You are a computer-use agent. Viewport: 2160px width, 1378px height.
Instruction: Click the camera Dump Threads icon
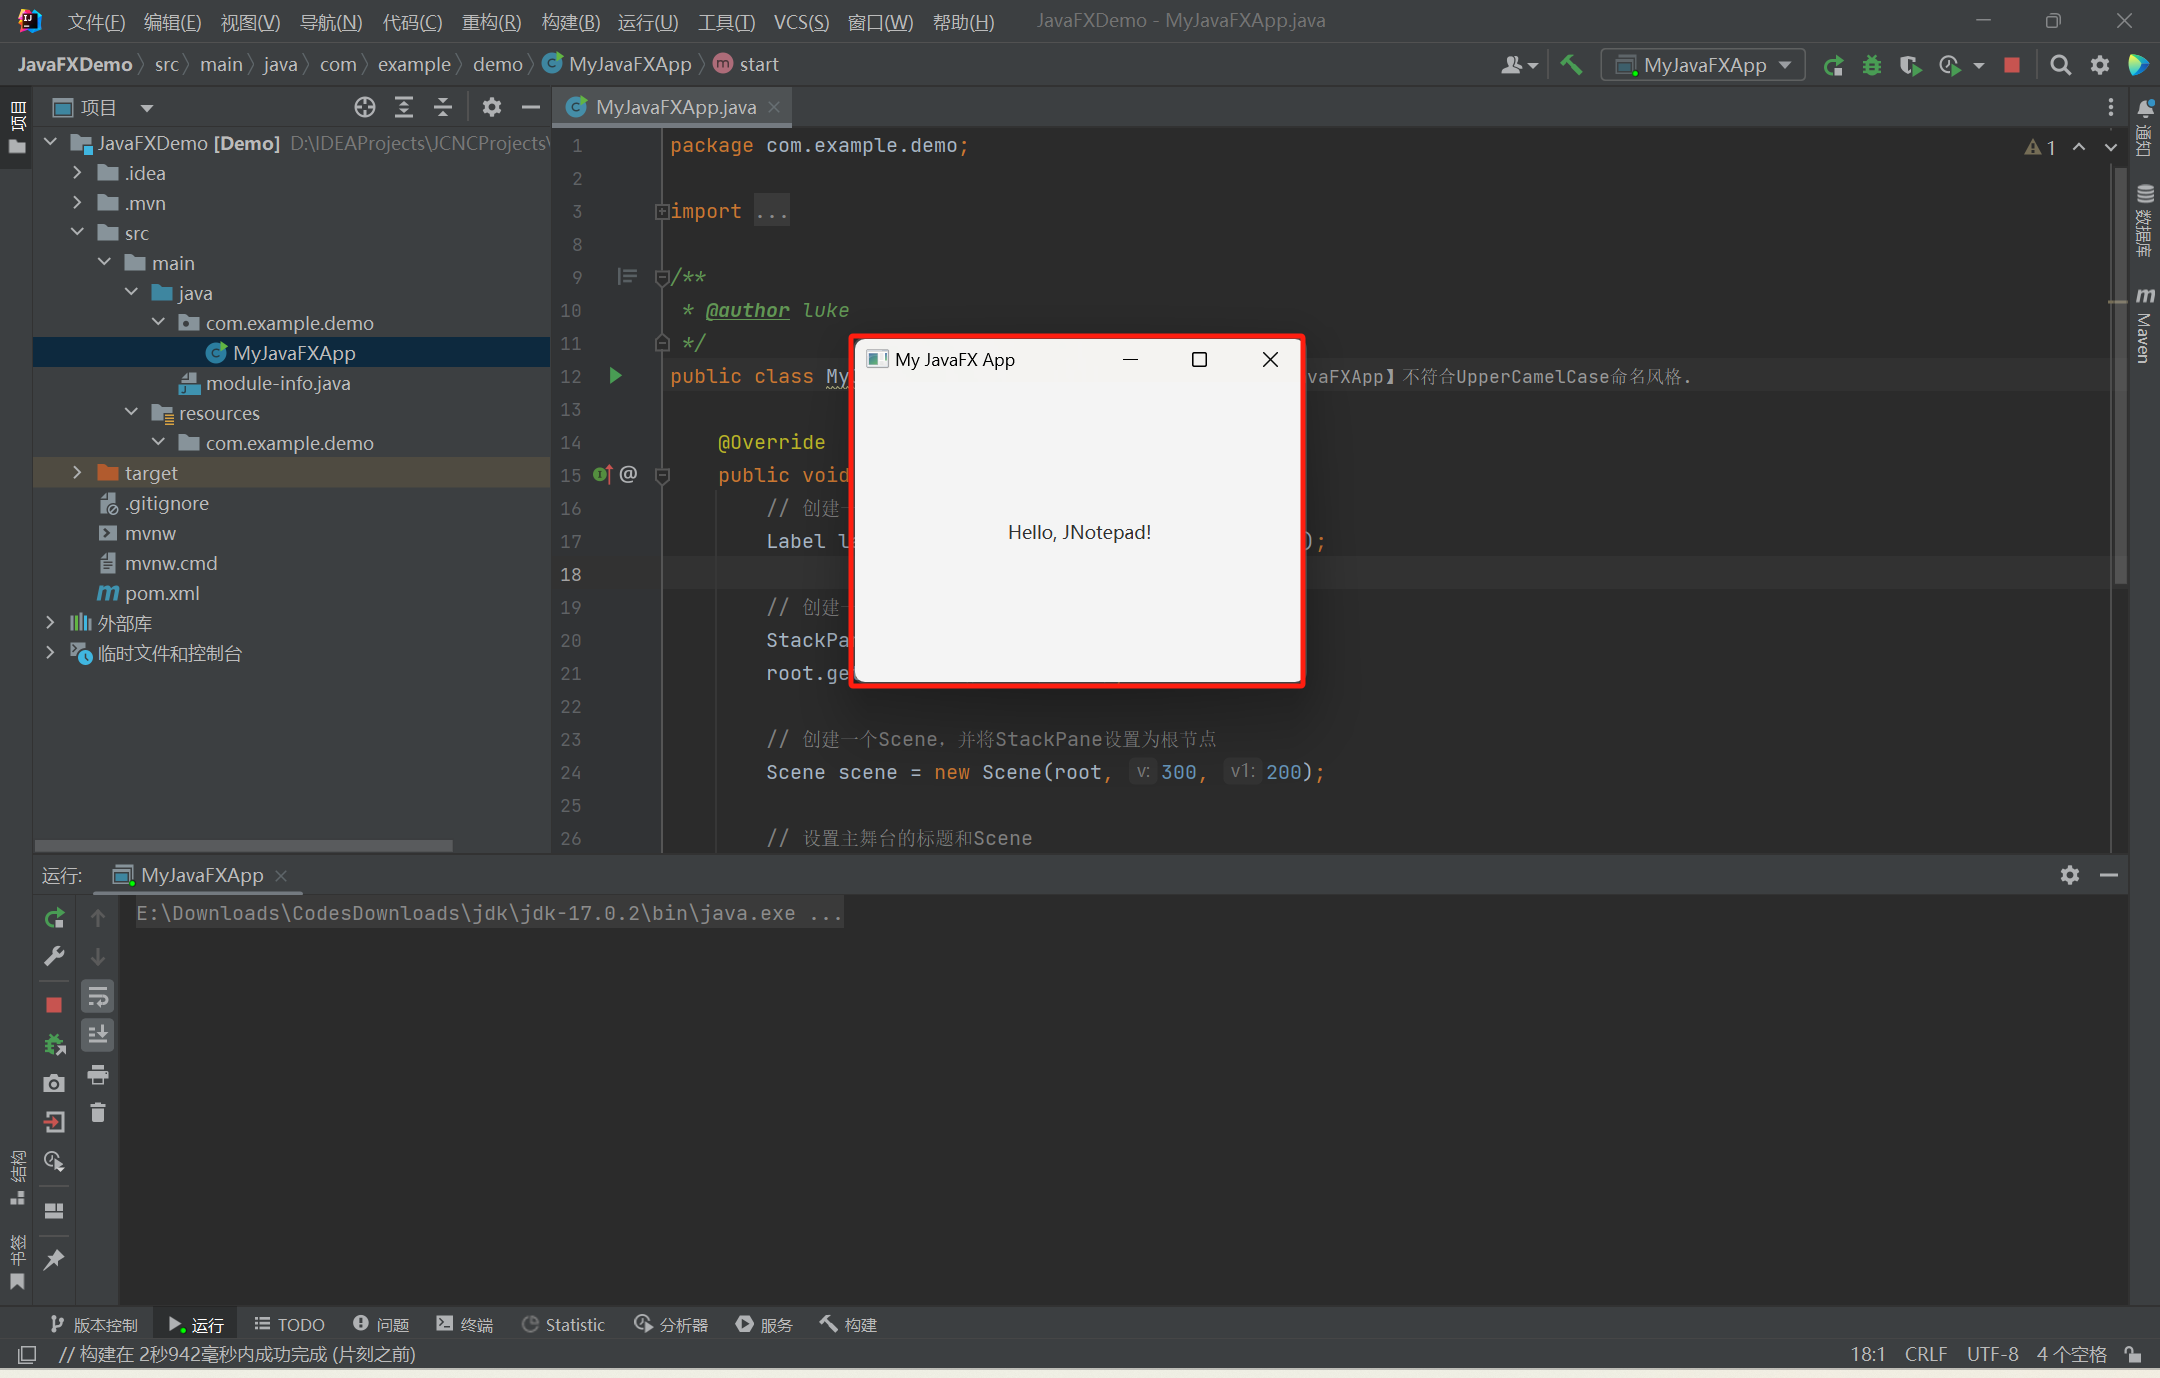point(55,1083)
